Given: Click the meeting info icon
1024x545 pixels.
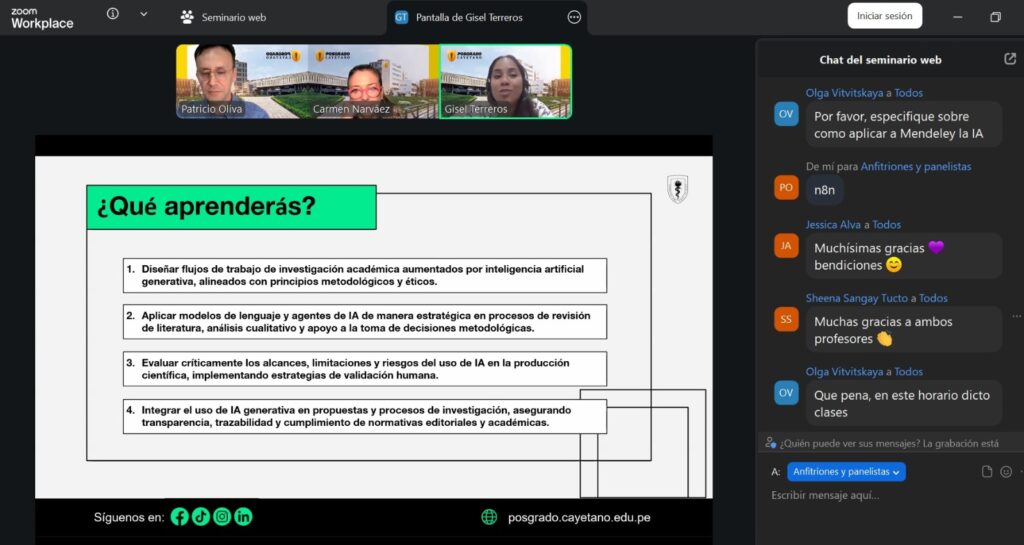Looking at the screenshot, I should click(112, 14).
